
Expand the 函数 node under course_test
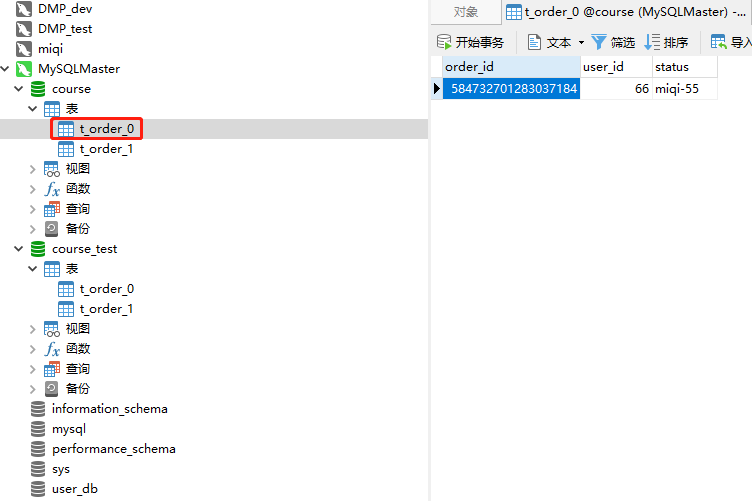(x=33, y=349)
